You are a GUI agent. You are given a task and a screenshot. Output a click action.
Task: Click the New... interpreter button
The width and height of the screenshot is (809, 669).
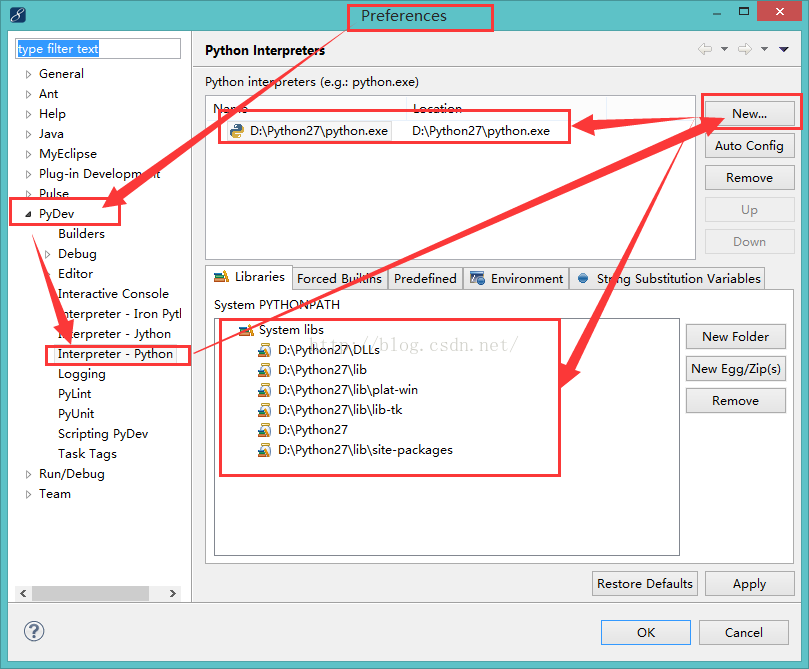coord(750,113)
